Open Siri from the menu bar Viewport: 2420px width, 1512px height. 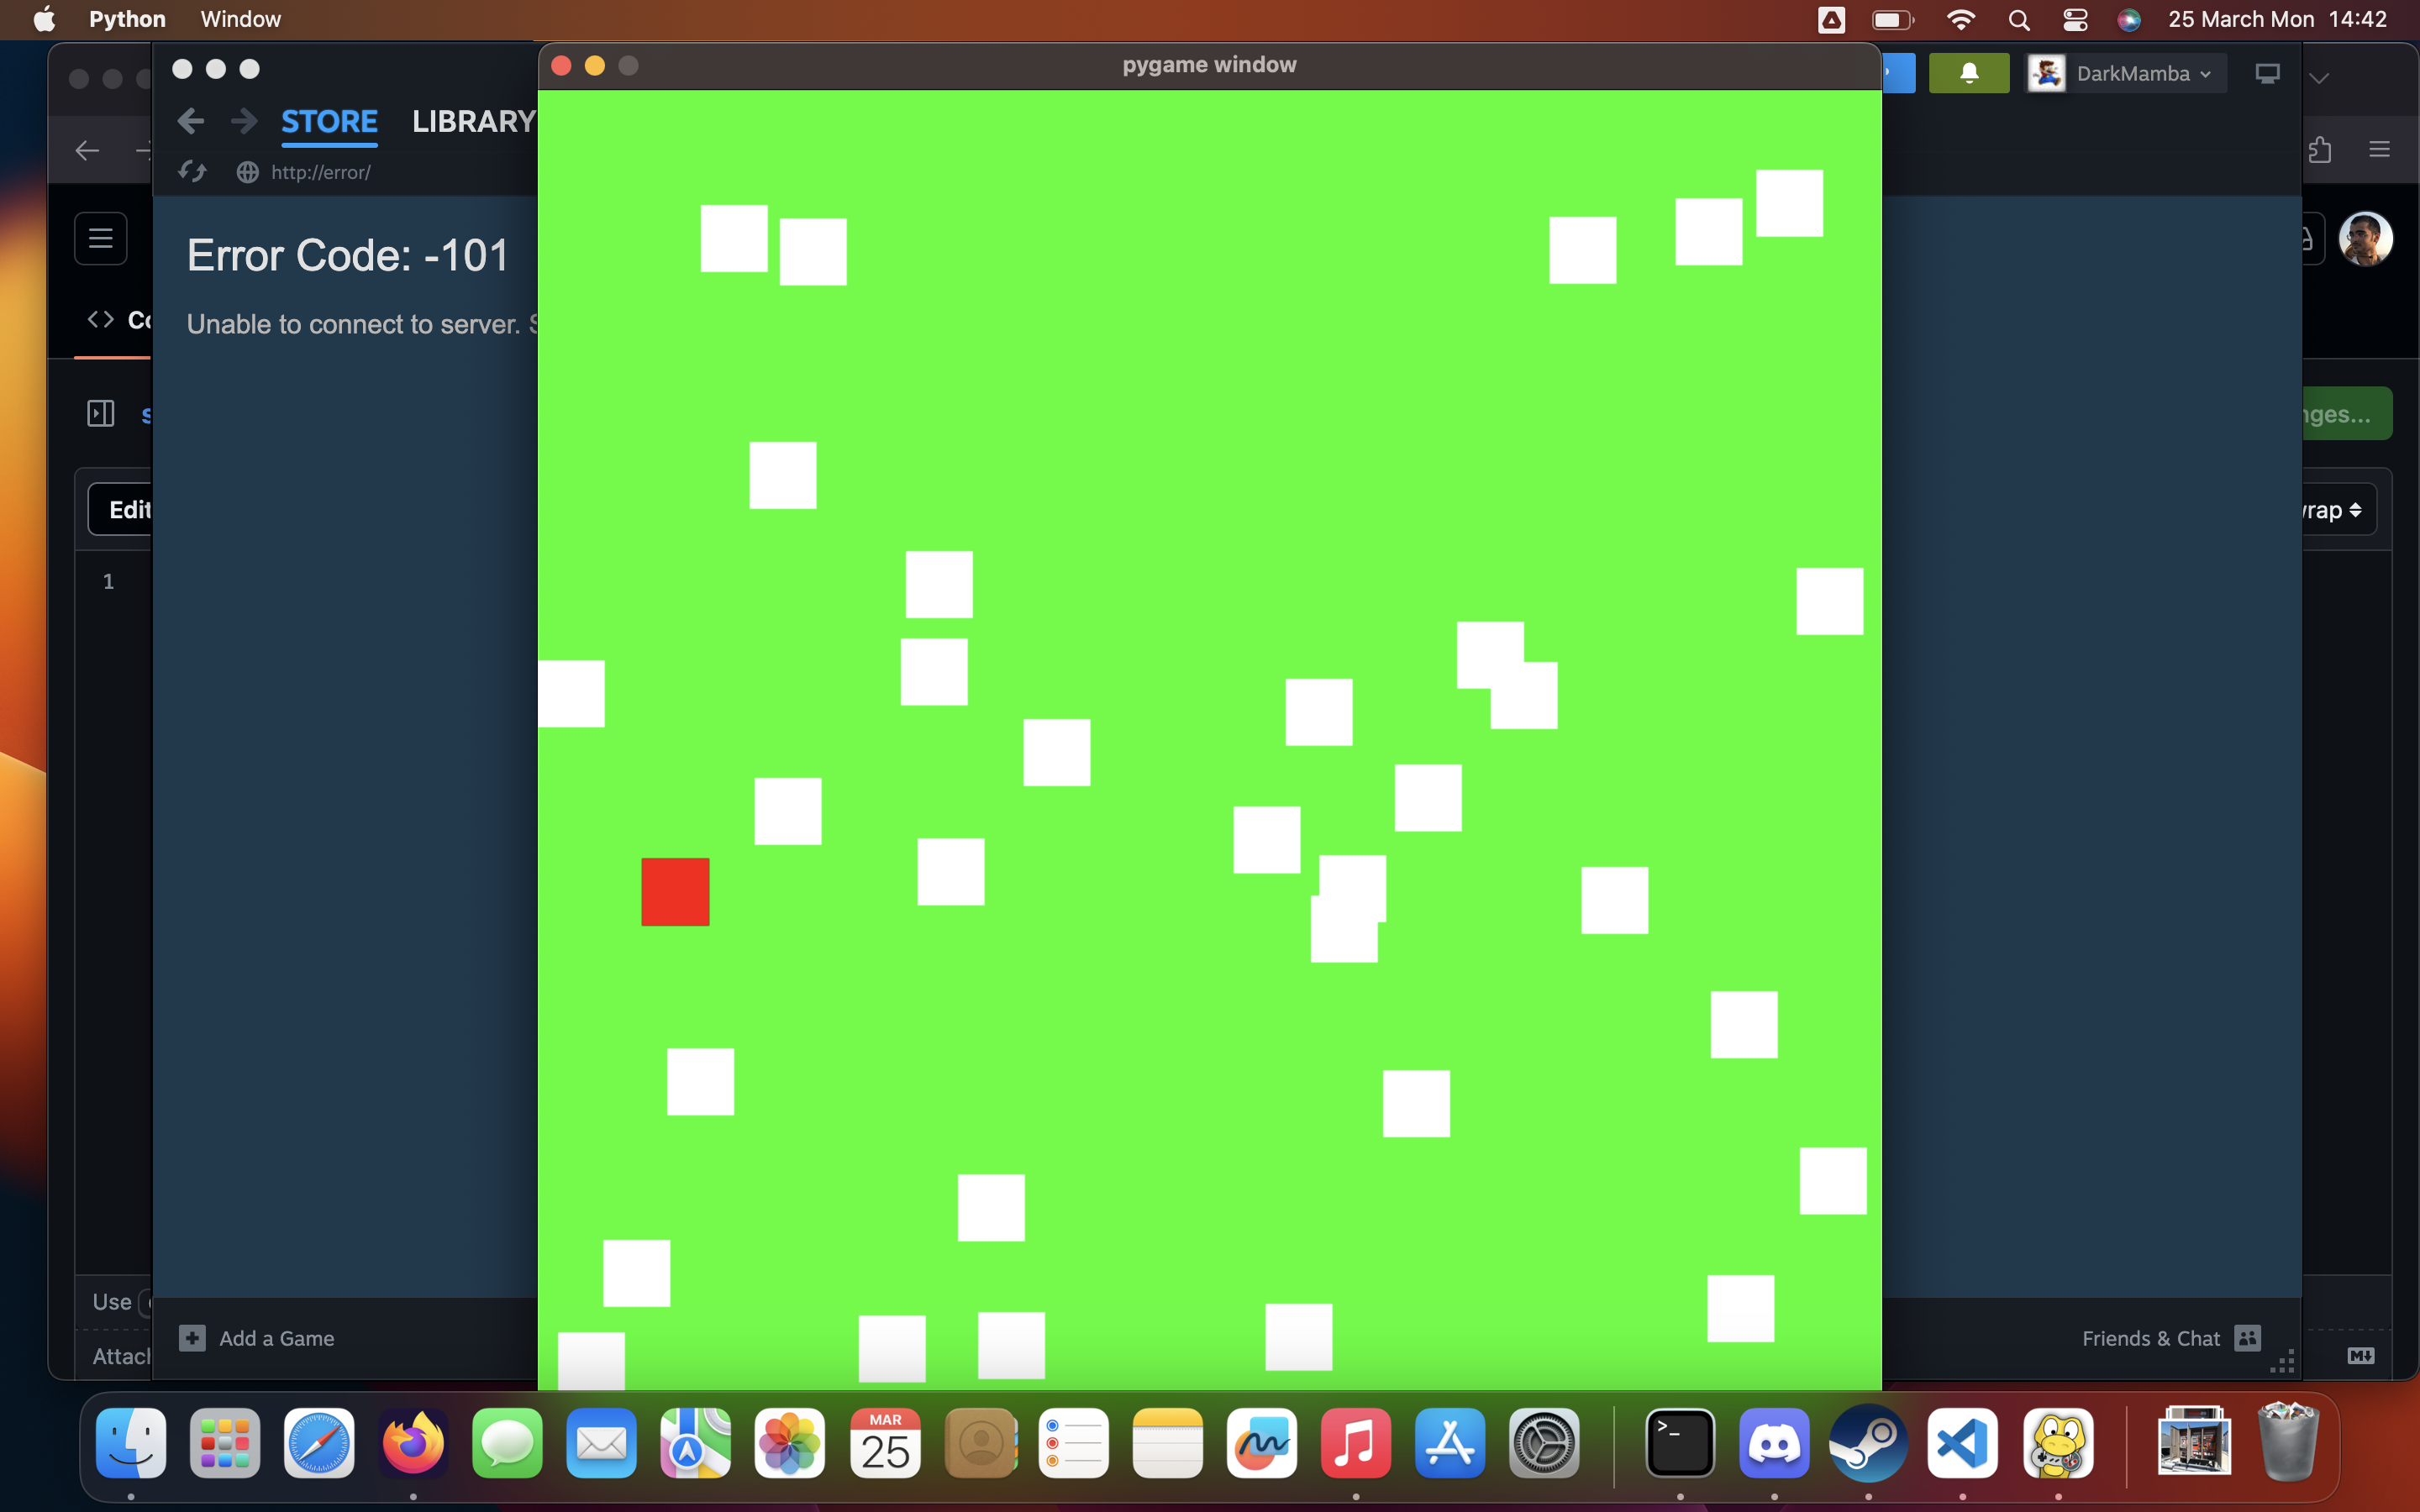2128,19
